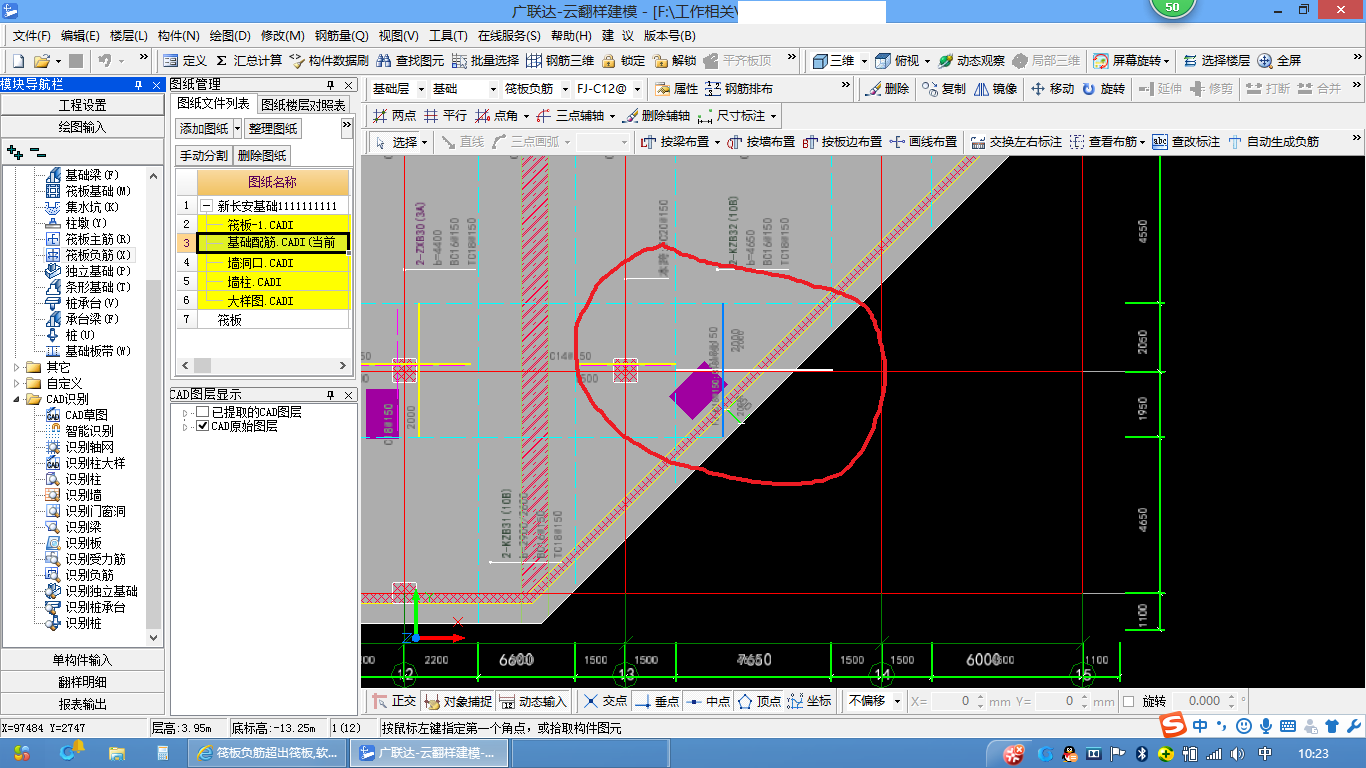The width and height of the screenshot is (1366, 768).
Task: Open the 文件(F) menu
Action: click(x=31, y=35)
